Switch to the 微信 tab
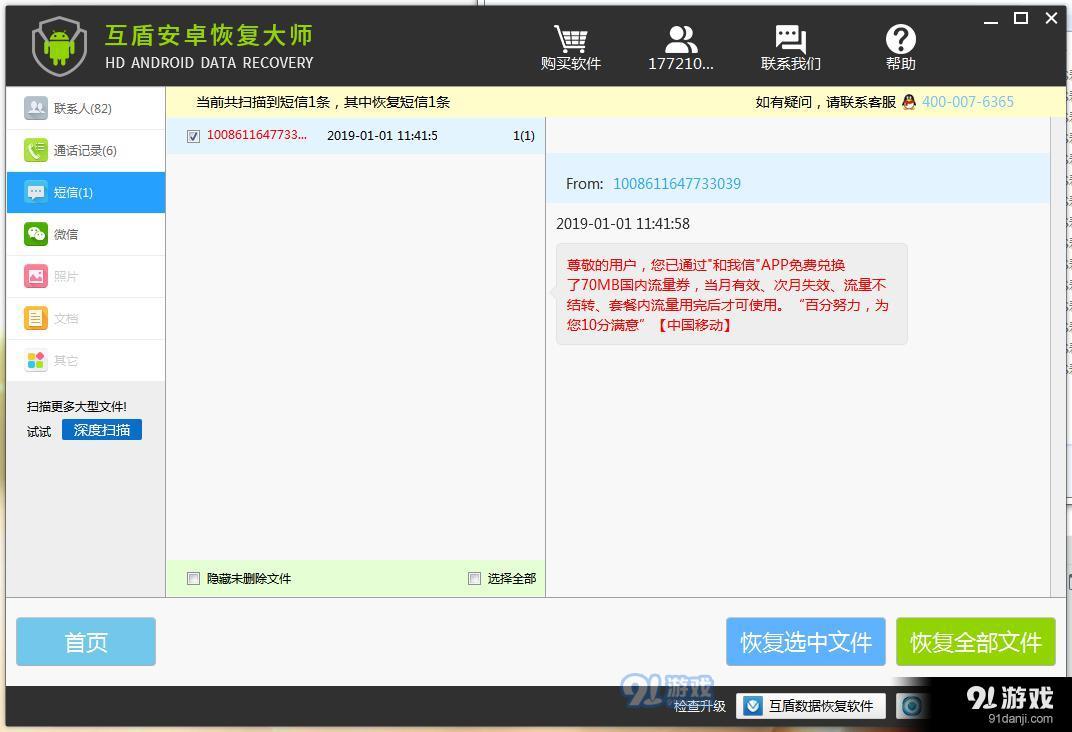Image resolution: width=1072 pixels, height=732 pixels. coord(85,234)
